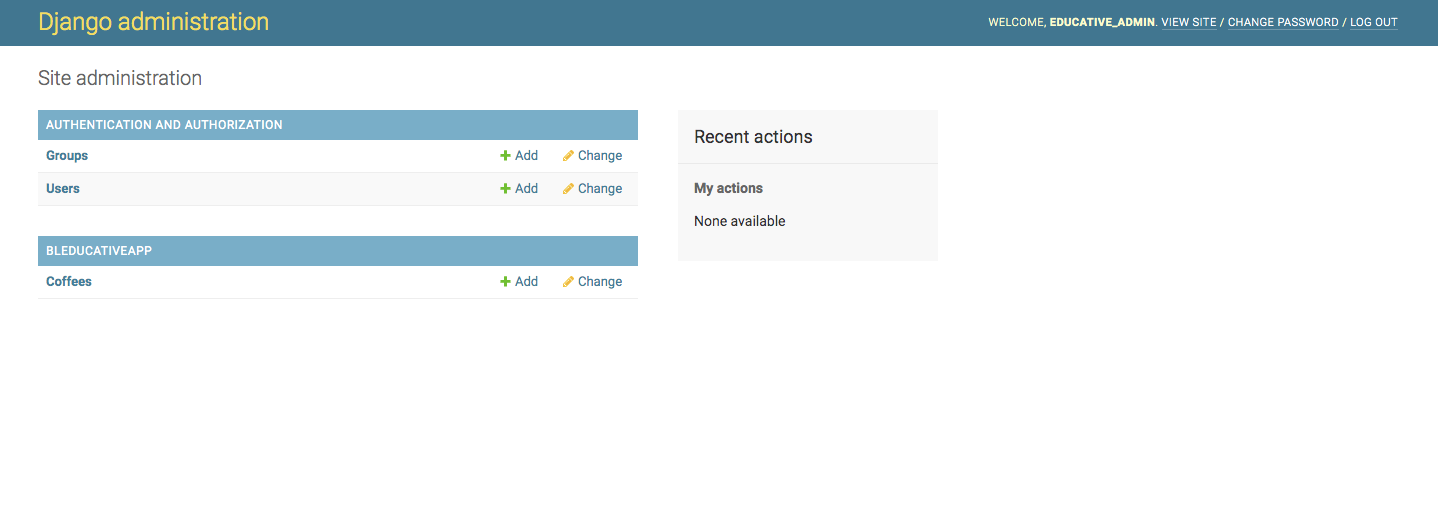1438x510 pixels.
Task: Click the pencil icon in Groups row
Action: click(568, 156)
